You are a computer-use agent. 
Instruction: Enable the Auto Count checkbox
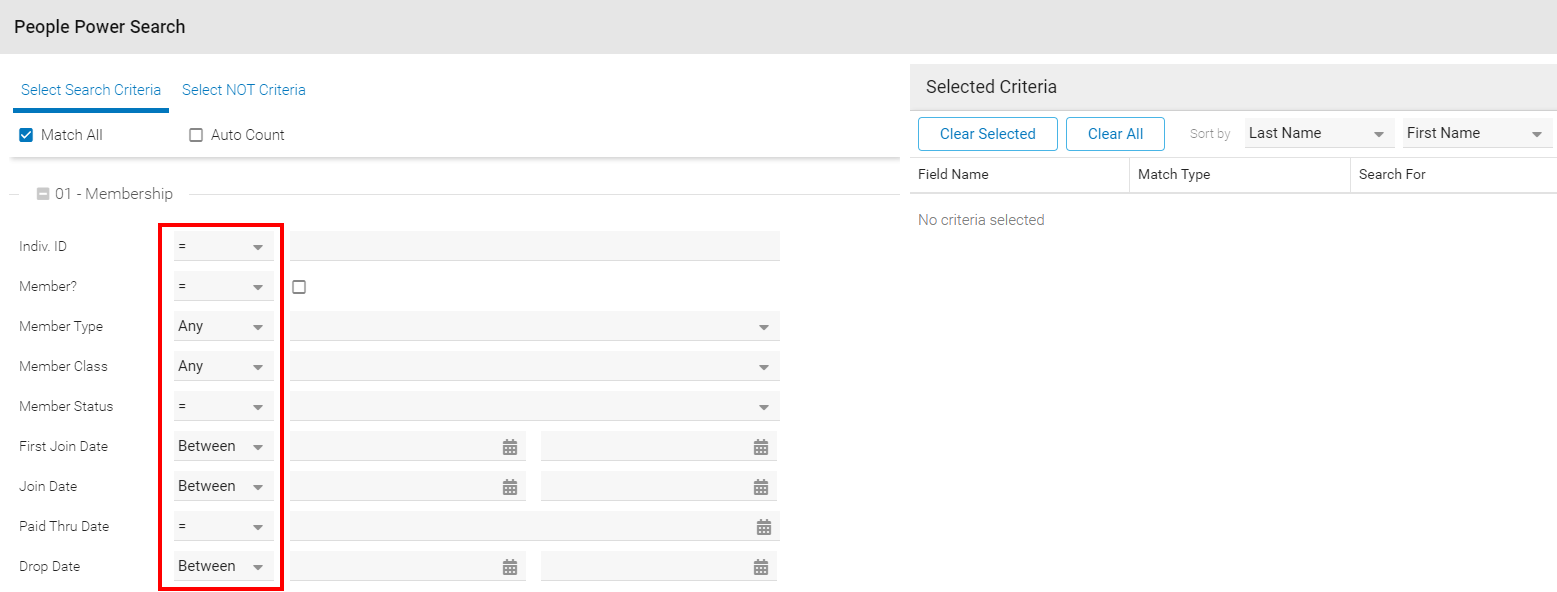(x=196, y=135)
